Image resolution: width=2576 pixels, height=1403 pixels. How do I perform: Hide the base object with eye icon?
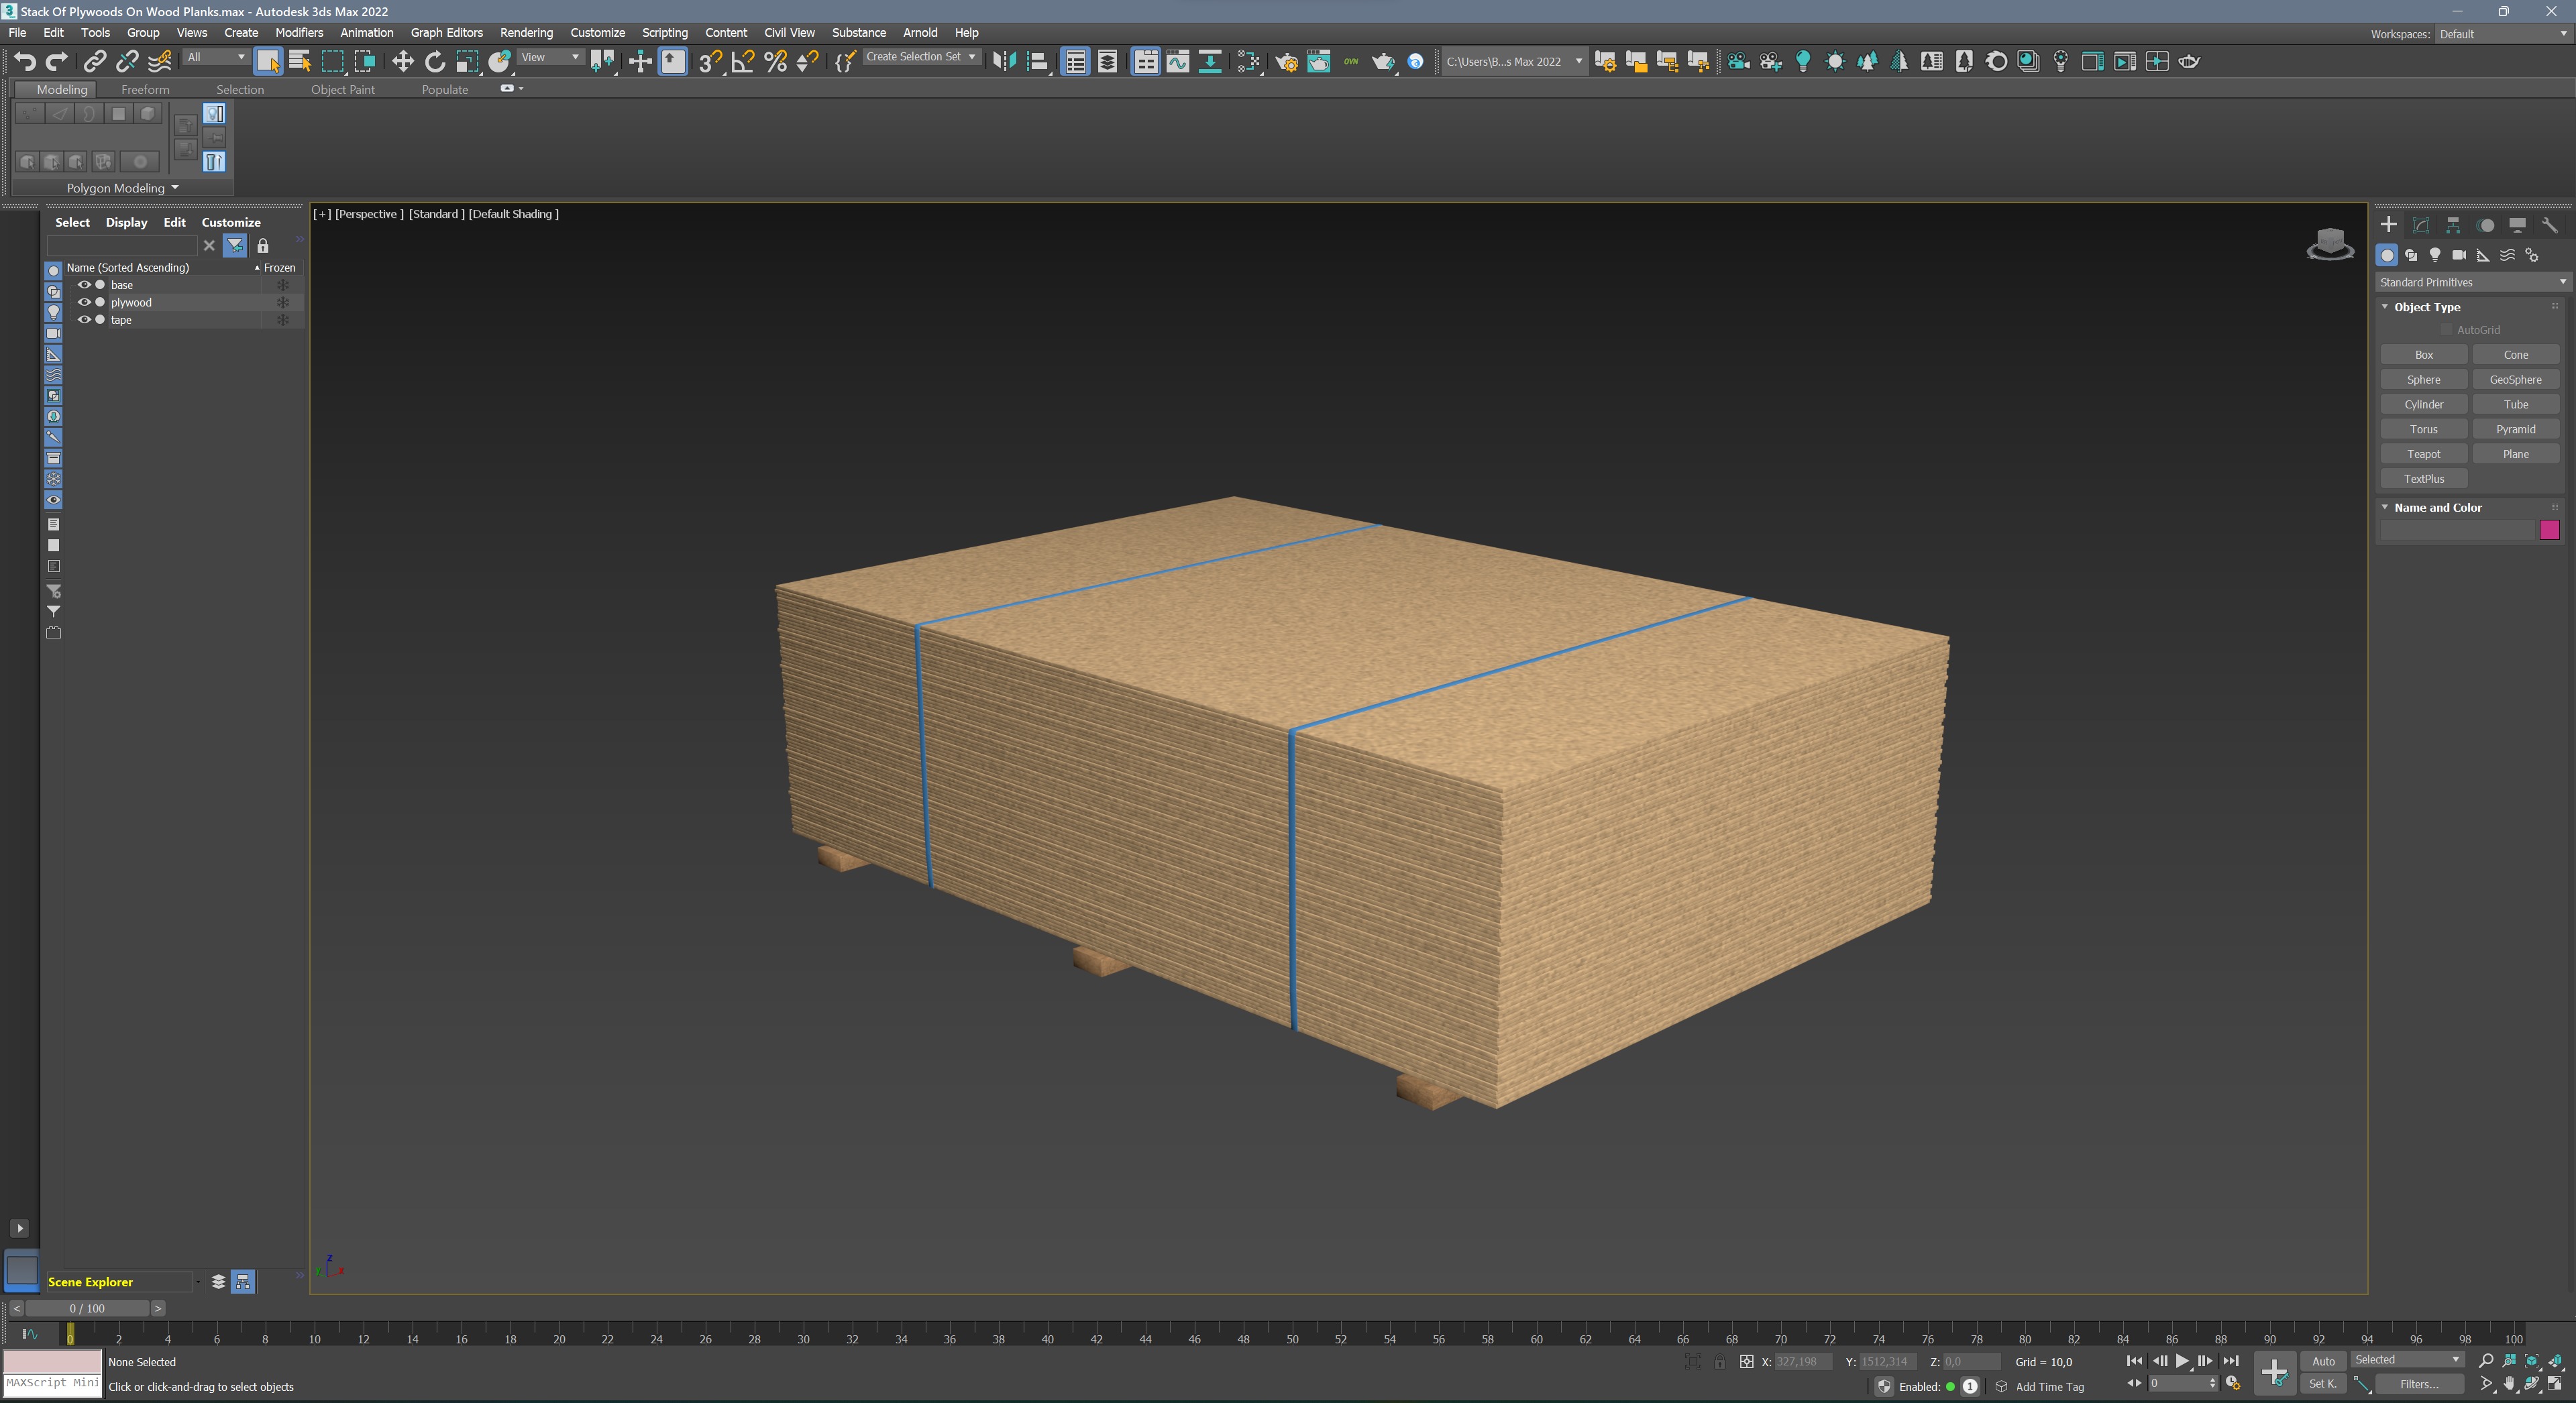click(x=84, y=285)
